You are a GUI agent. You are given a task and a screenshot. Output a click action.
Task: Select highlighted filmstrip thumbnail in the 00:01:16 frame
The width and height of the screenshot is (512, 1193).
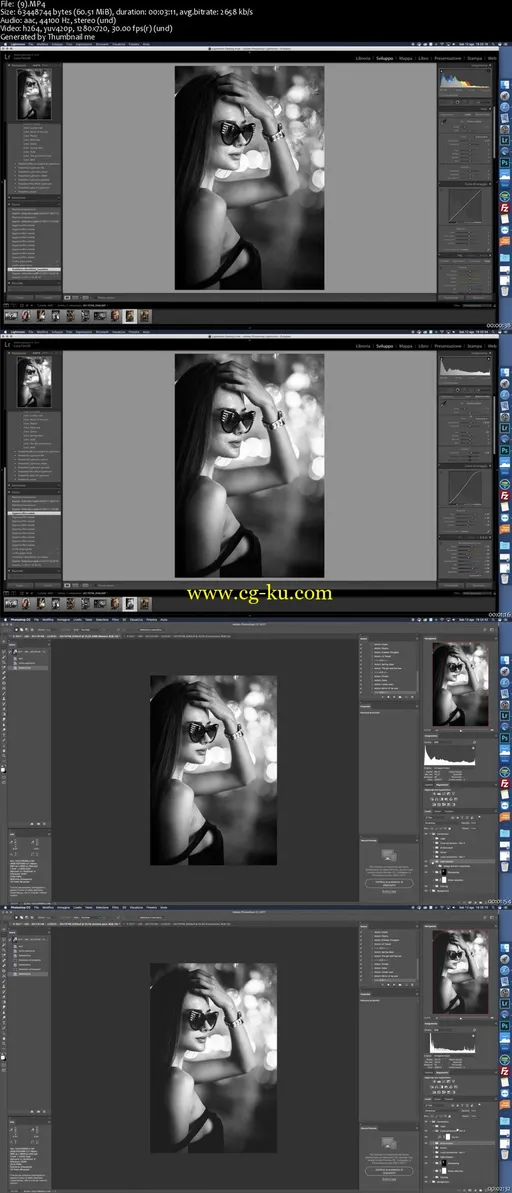(x=130, y=603)
